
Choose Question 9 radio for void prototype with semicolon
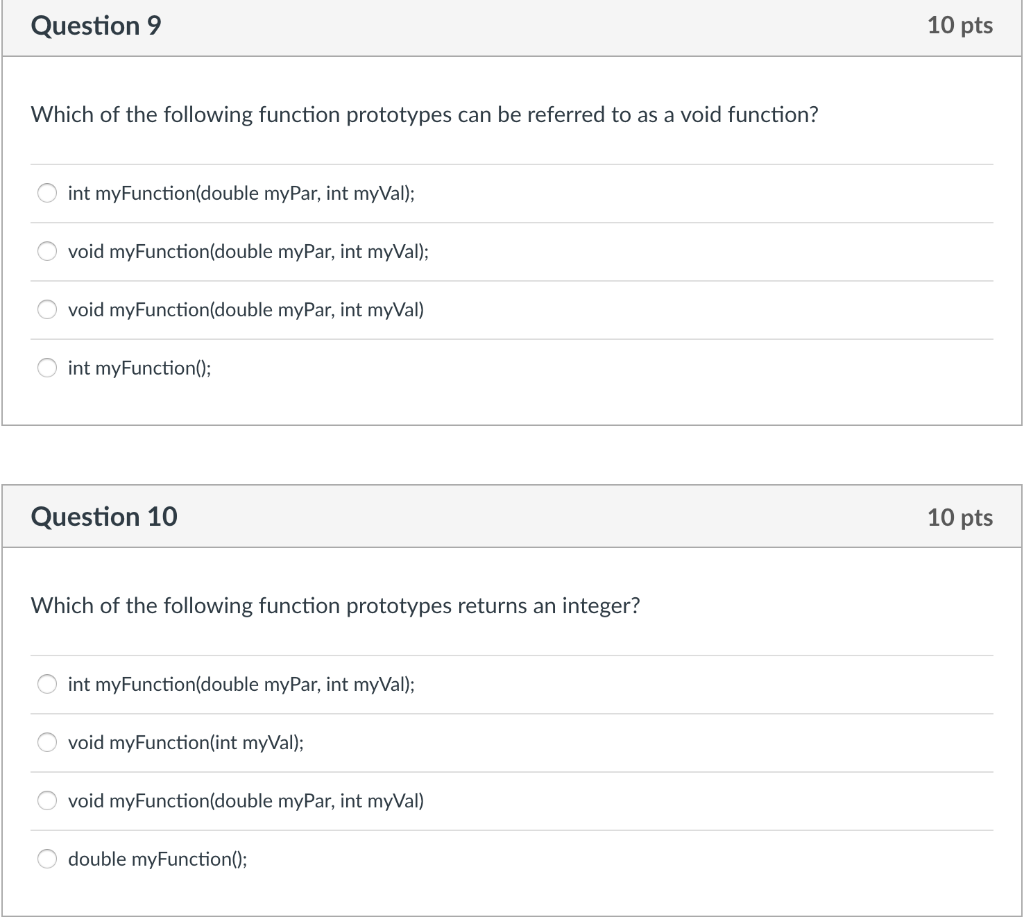point(47,252)
